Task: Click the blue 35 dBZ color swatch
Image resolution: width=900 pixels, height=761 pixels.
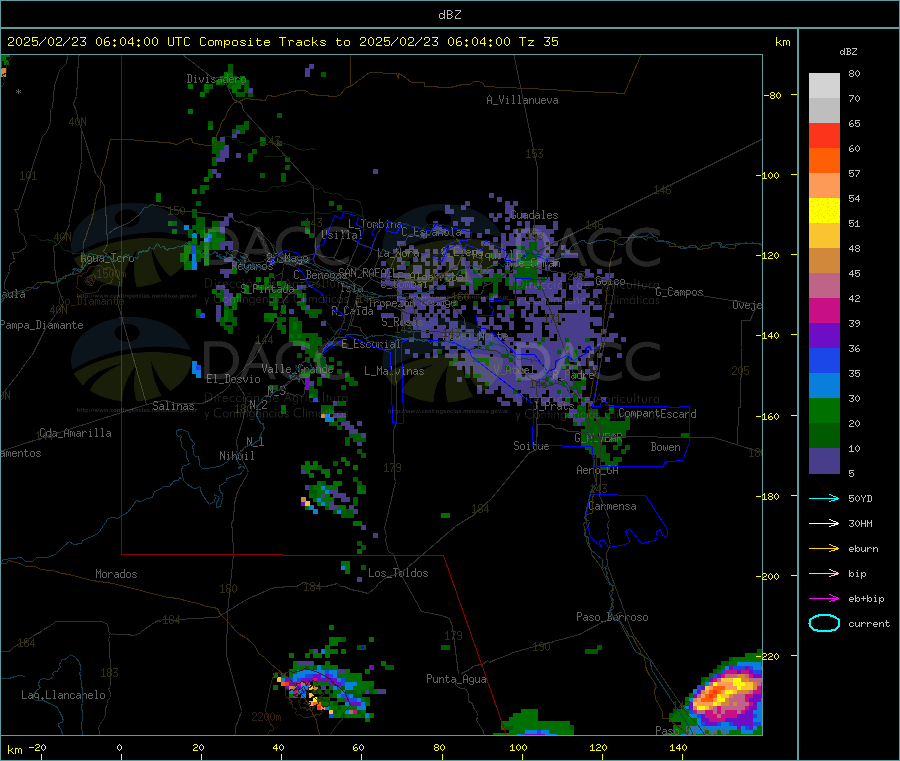Action: coord(824,360)
